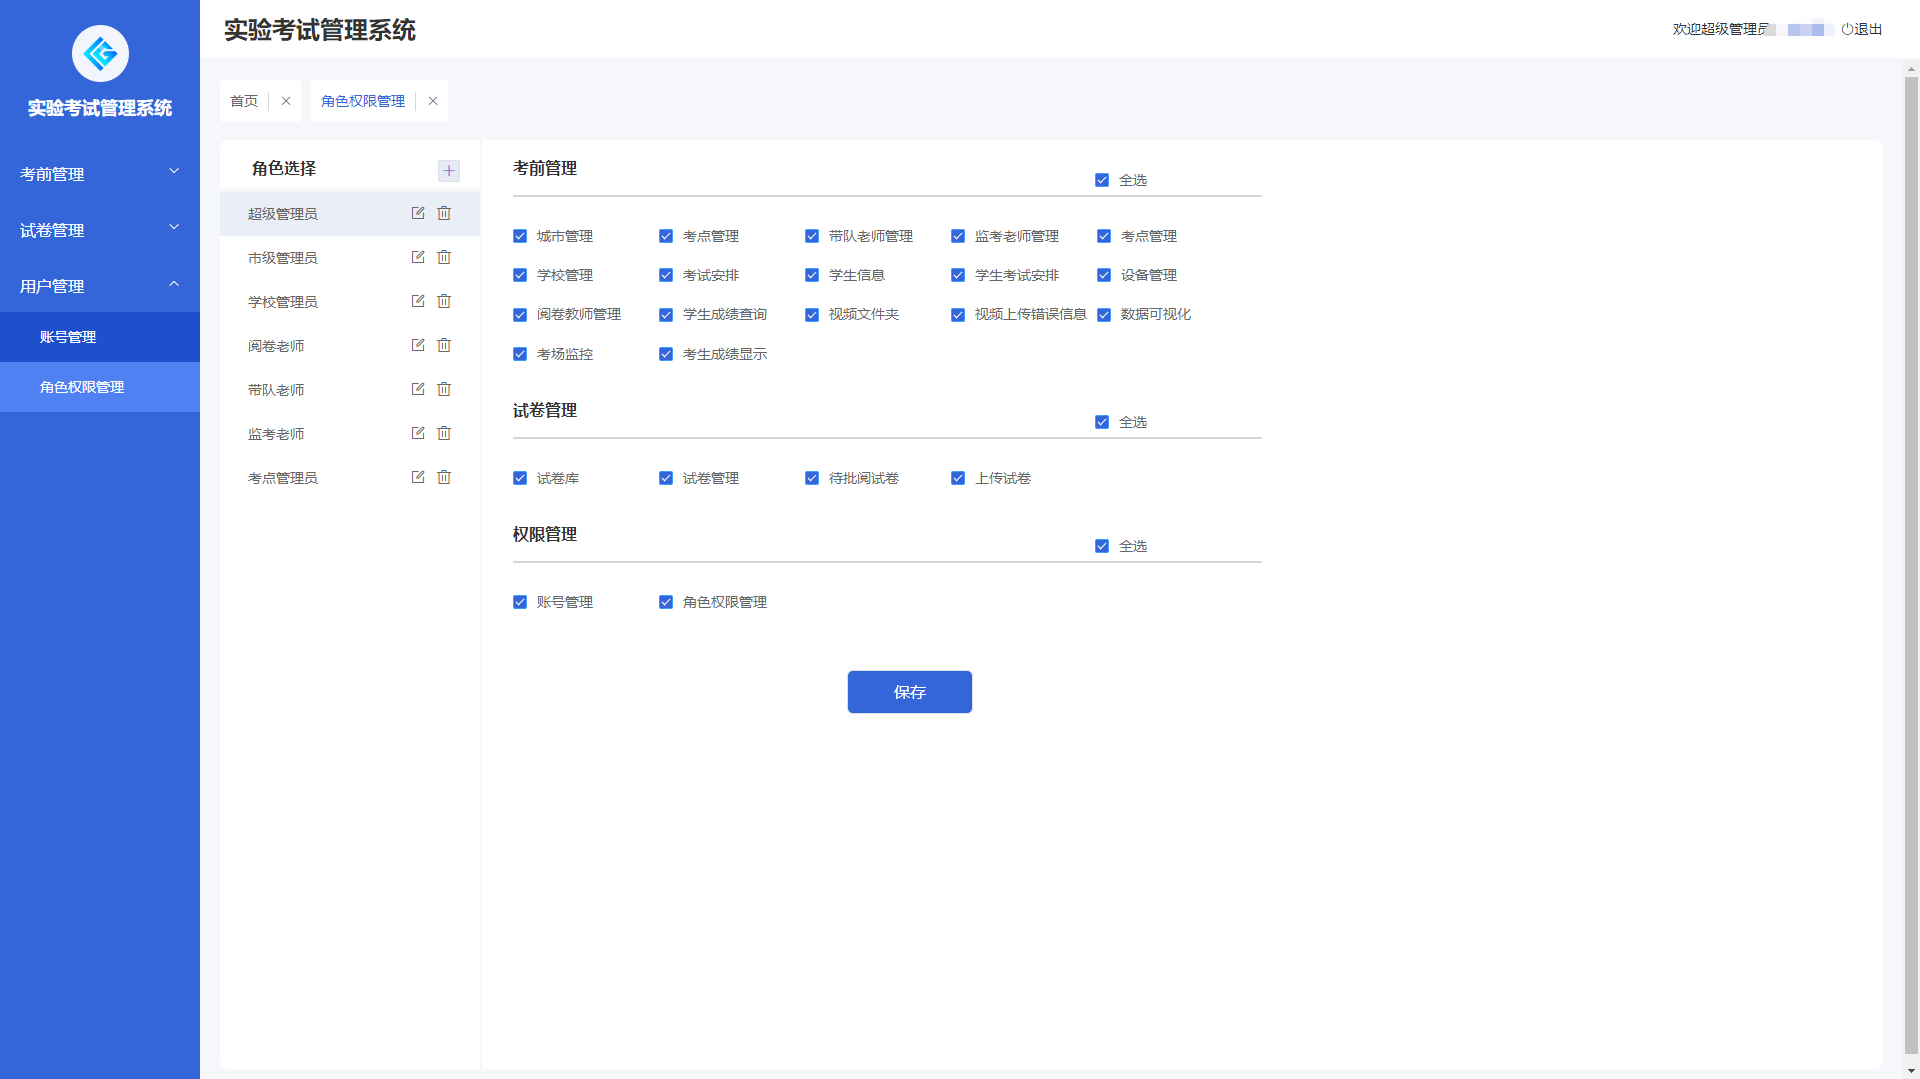The height and width of the screenshot is (1079, 1920).
Task: Delete the 阅卷老师 role
Action: (x=444, y=345)
